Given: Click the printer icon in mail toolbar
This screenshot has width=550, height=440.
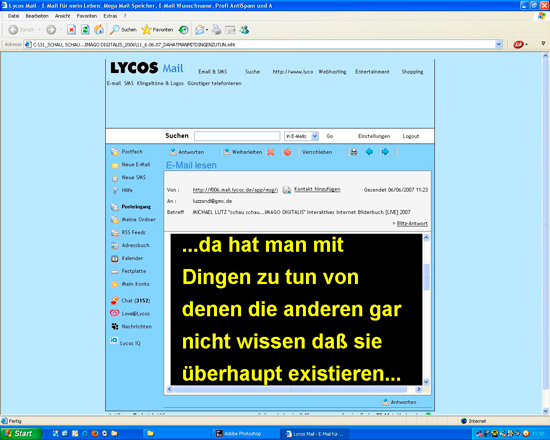Looking at the screenshot, I should pyautogui.click(x=354, y=152).
